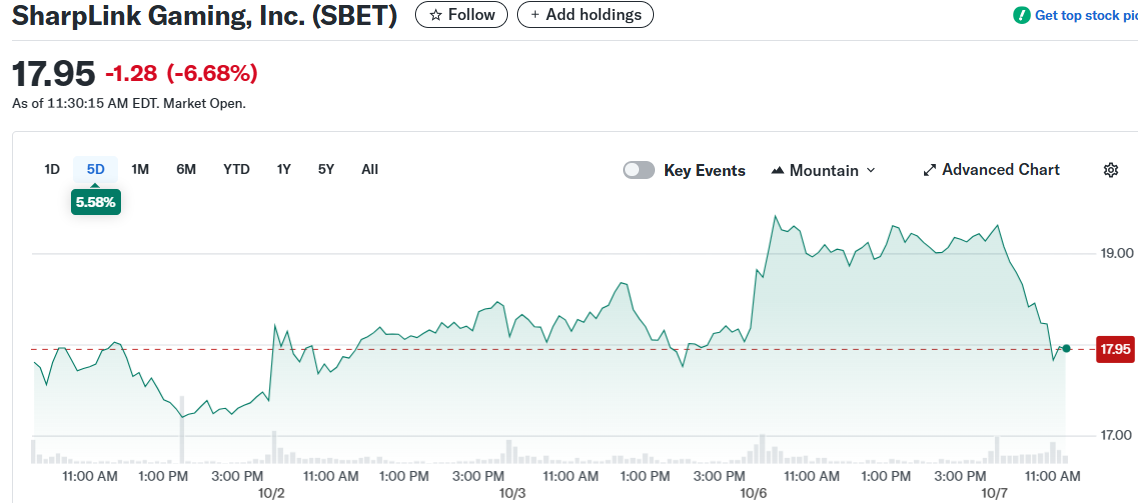
Task: Show year-to-date YTD chart range
Action: pyautogui.click(x=236, y=169)
